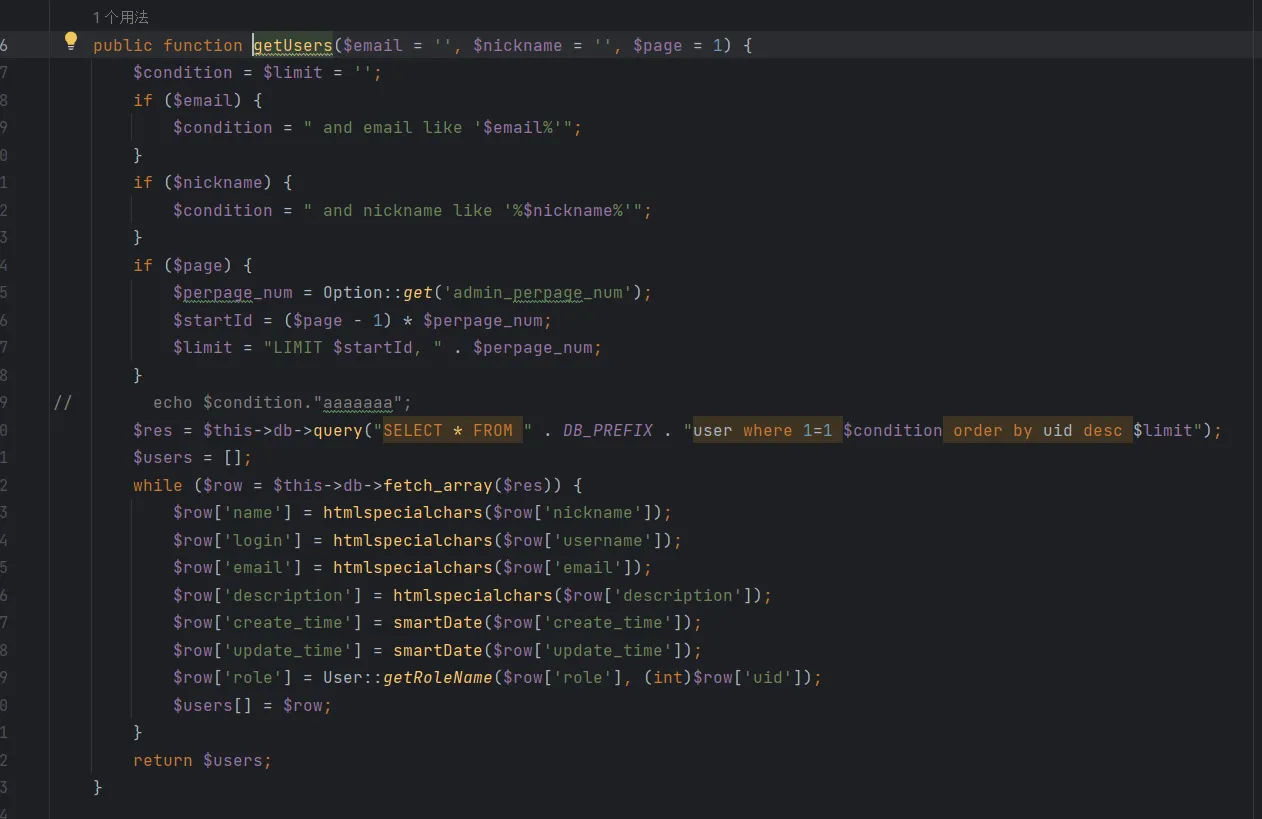1262x819 pixels.
Task: Select the "SELECT * FROM" SQL string fragment
Action: (x=448, y=430)
